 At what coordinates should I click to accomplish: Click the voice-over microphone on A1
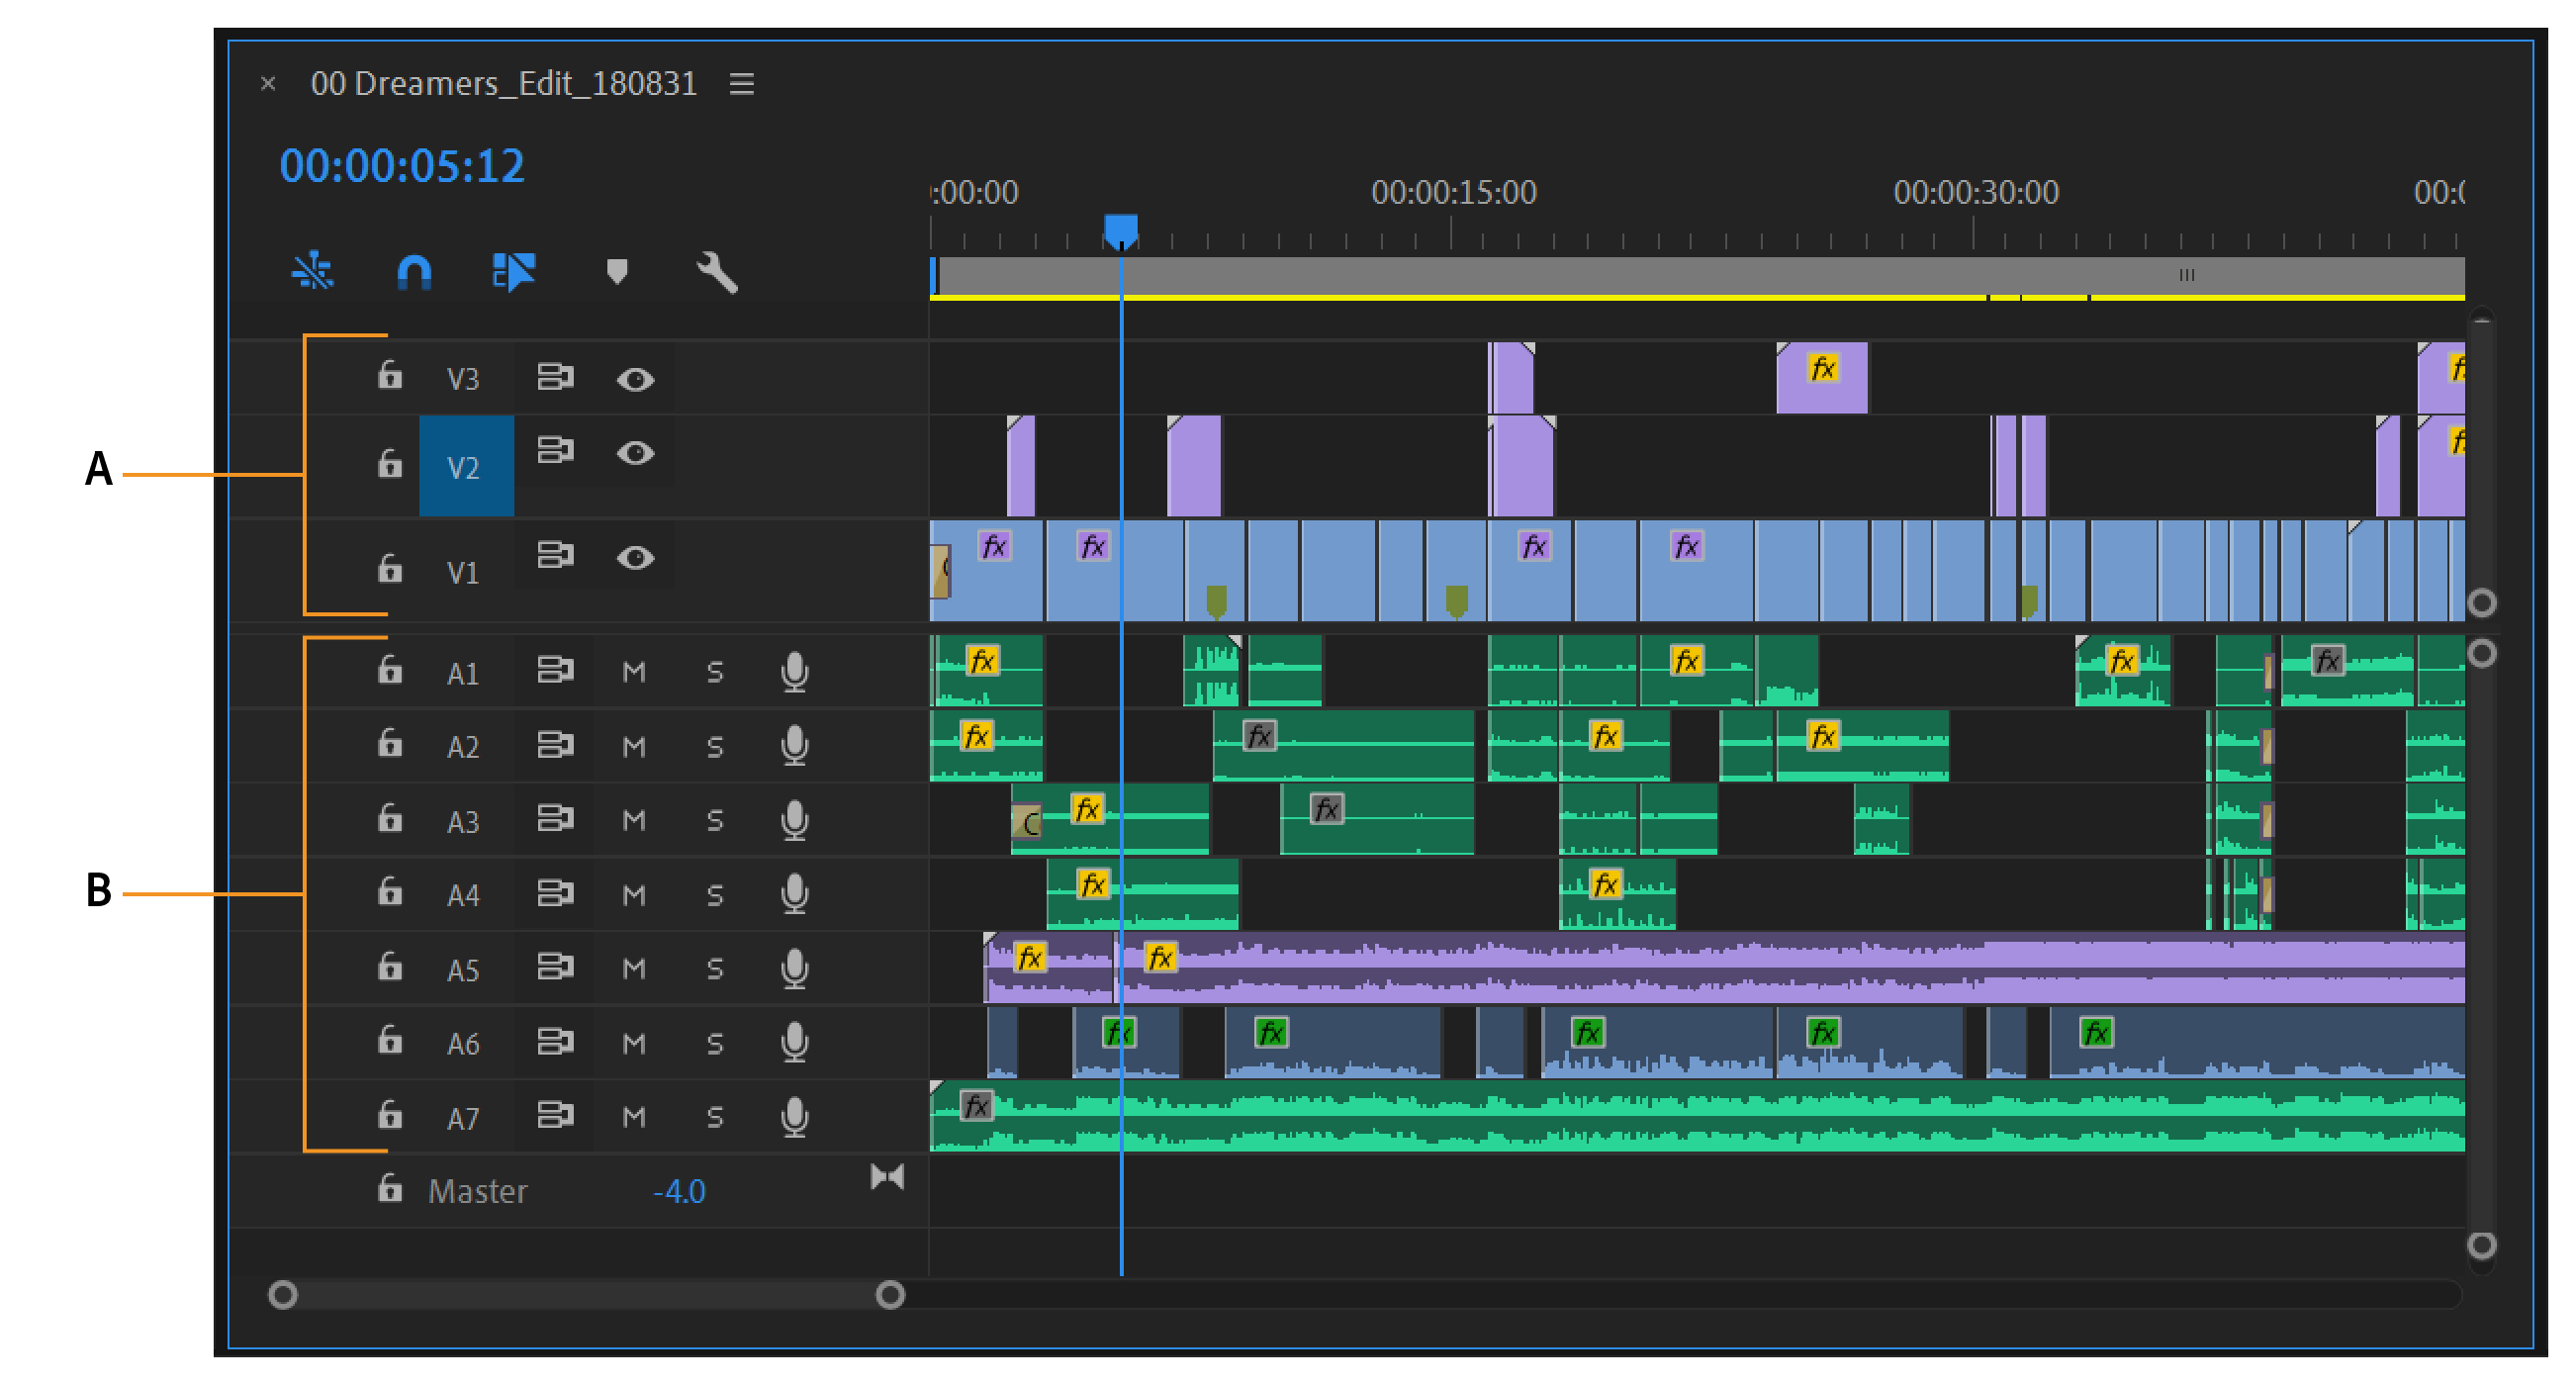tap(794, 672)
